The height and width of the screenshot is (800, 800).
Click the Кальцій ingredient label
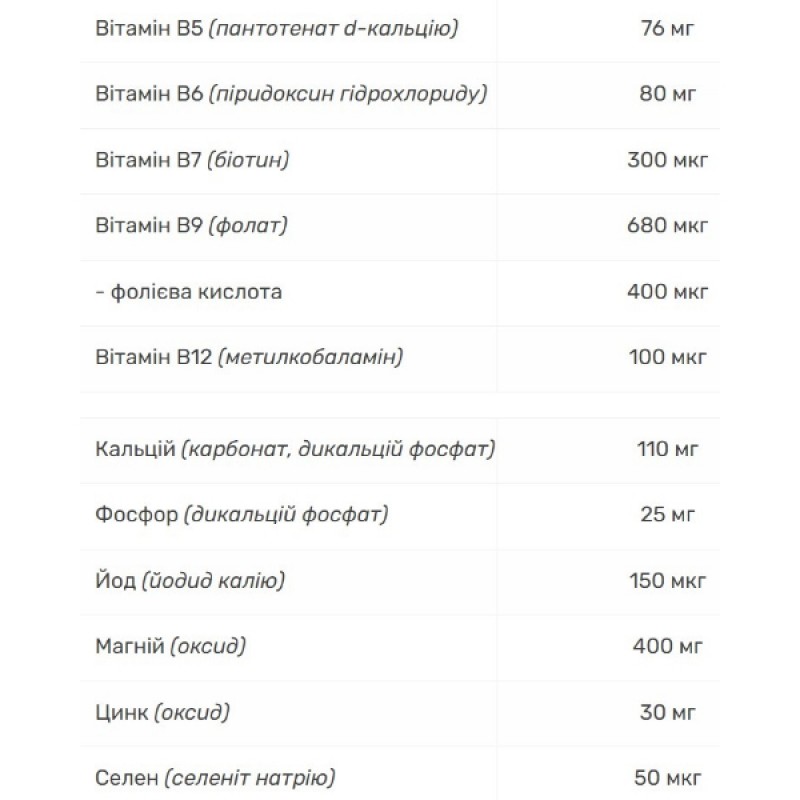(295, 449)
